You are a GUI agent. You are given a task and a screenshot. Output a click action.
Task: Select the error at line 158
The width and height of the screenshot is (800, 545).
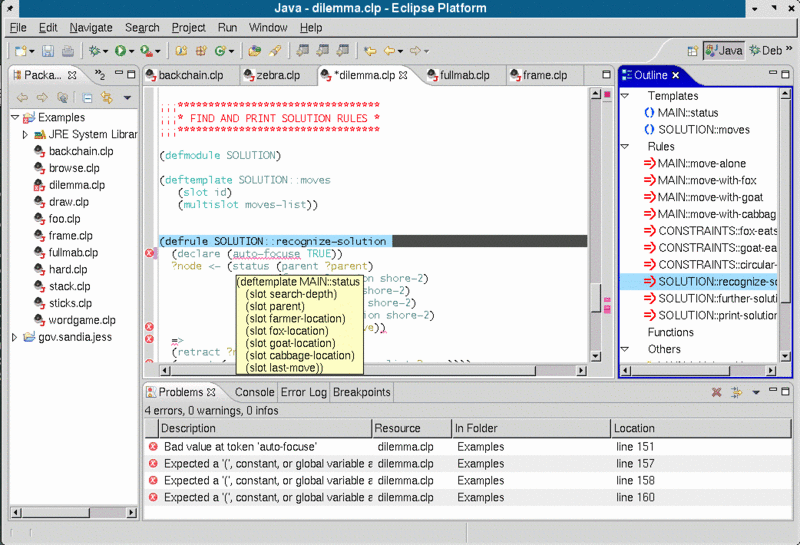(467, 480)
